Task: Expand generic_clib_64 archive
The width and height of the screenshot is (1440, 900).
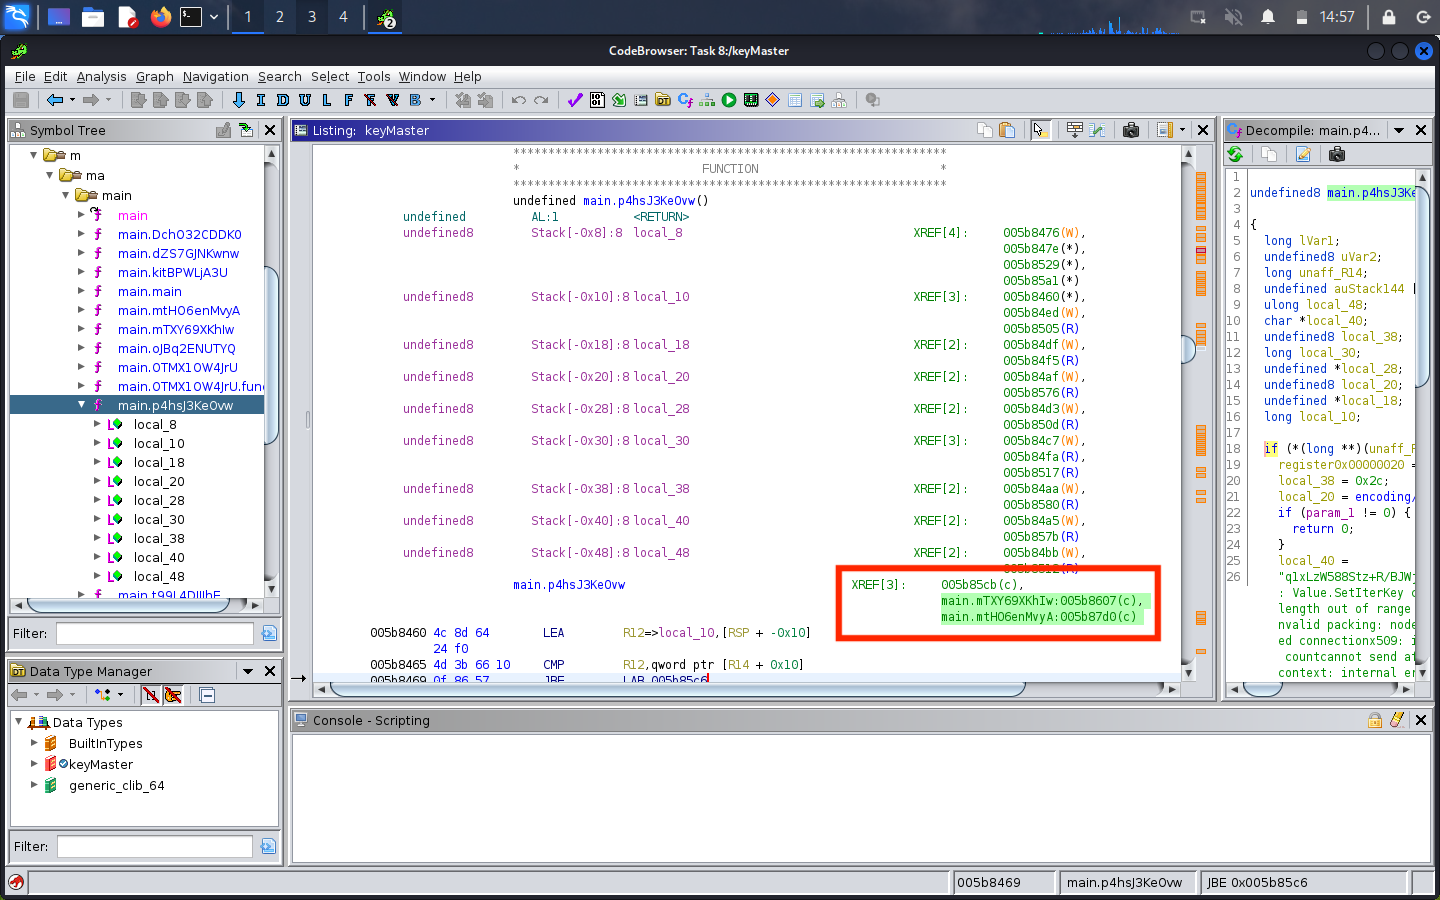Action: (34, 785)
